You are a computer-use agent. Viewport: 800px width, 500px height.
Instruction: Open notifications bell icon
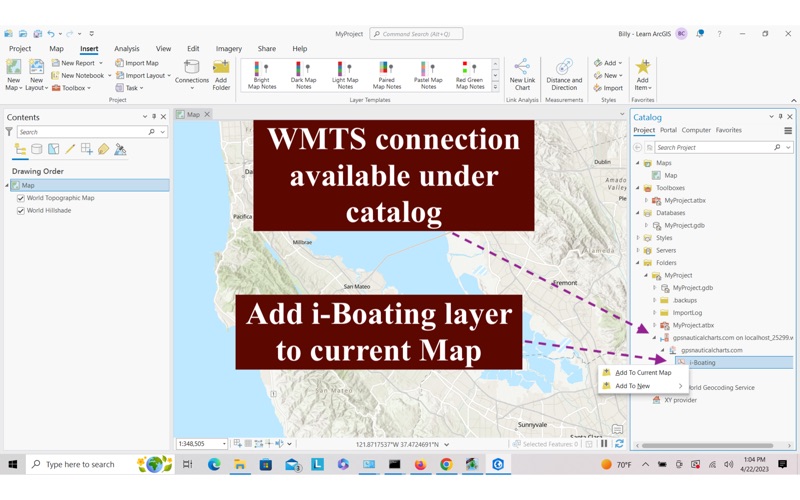tap(700, 34)
